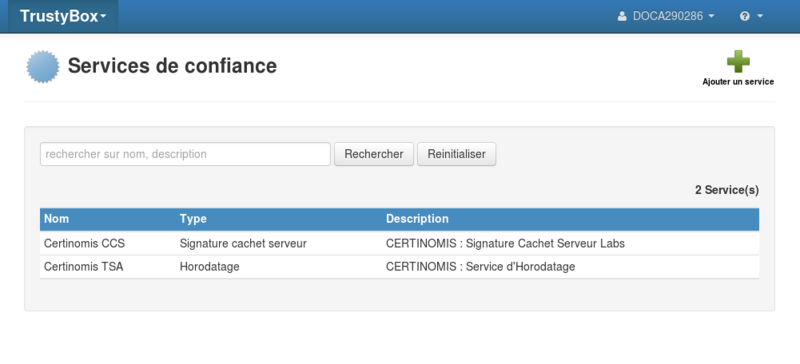Click the Reinitialiser button
Screen dimensions: 800x364
(x=457, y=154)
